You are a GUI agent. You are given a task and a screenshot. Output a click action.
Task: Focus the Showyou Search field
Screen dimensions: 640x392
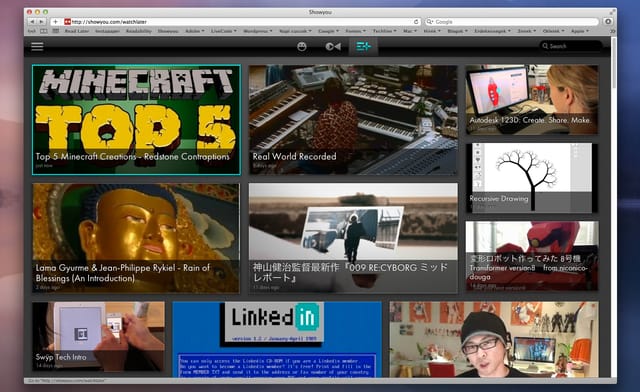(571, 46)
